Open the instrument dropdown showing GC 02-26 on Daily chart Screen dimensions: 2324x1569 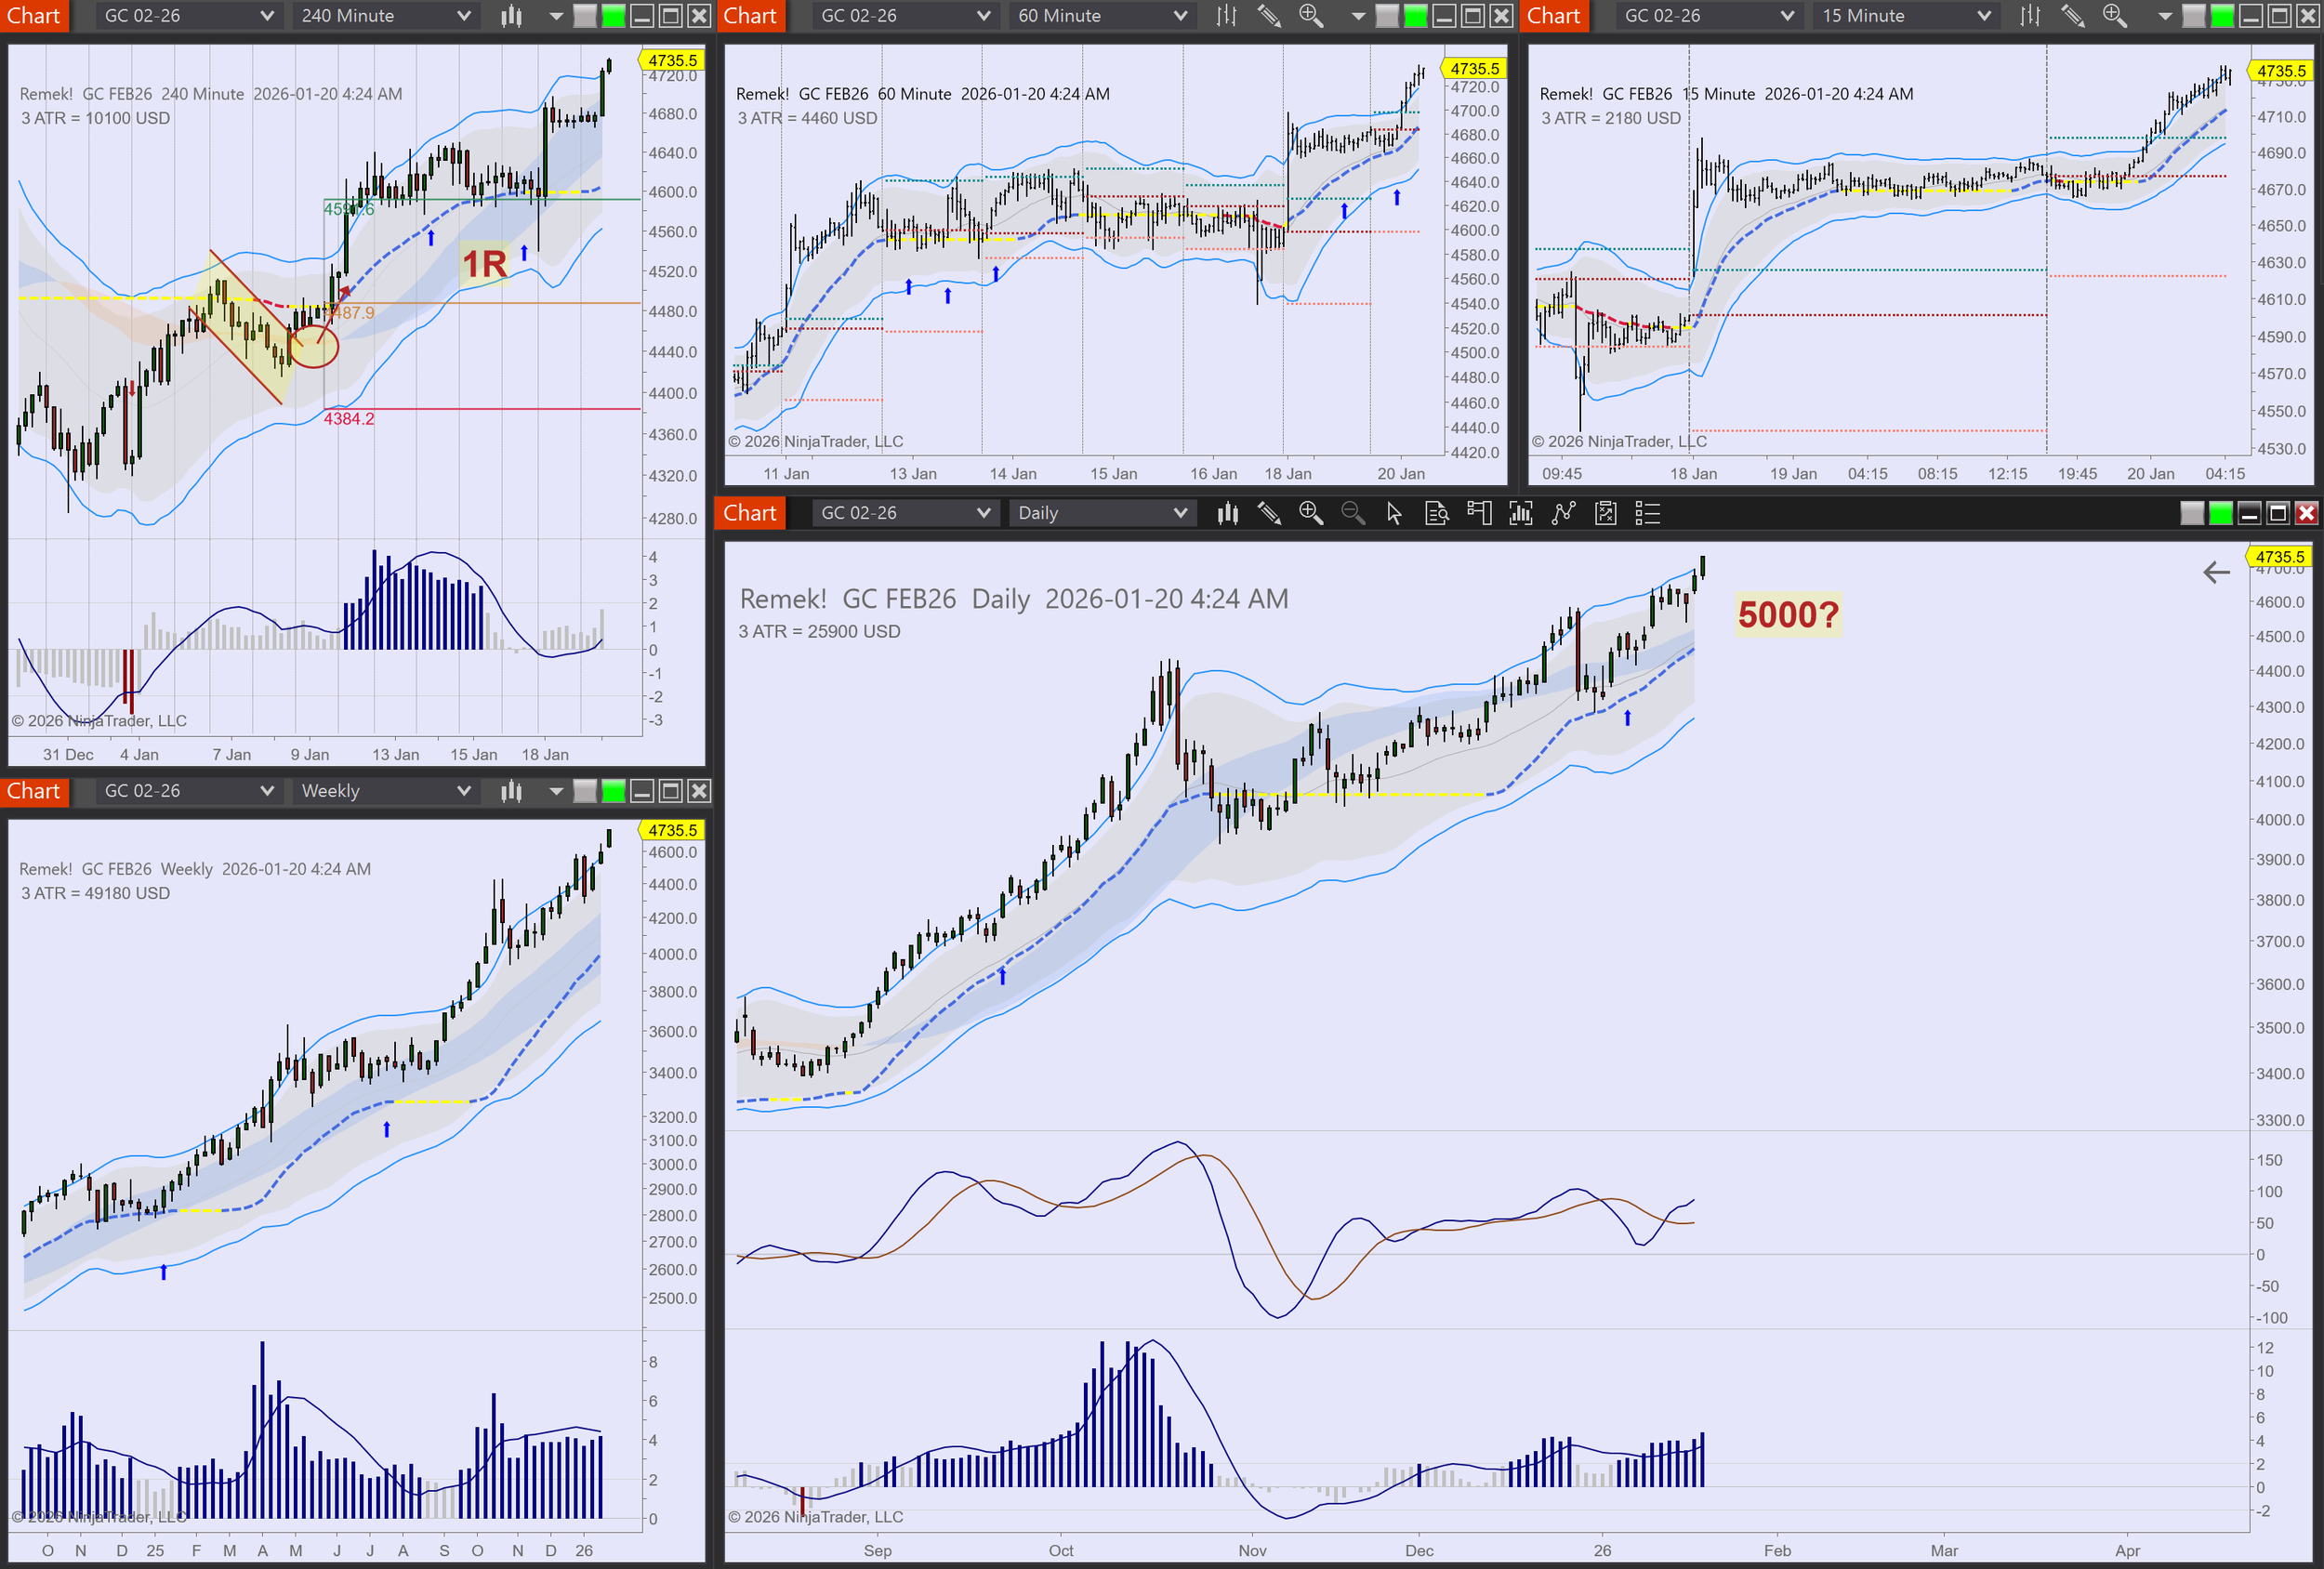(905, 513)
